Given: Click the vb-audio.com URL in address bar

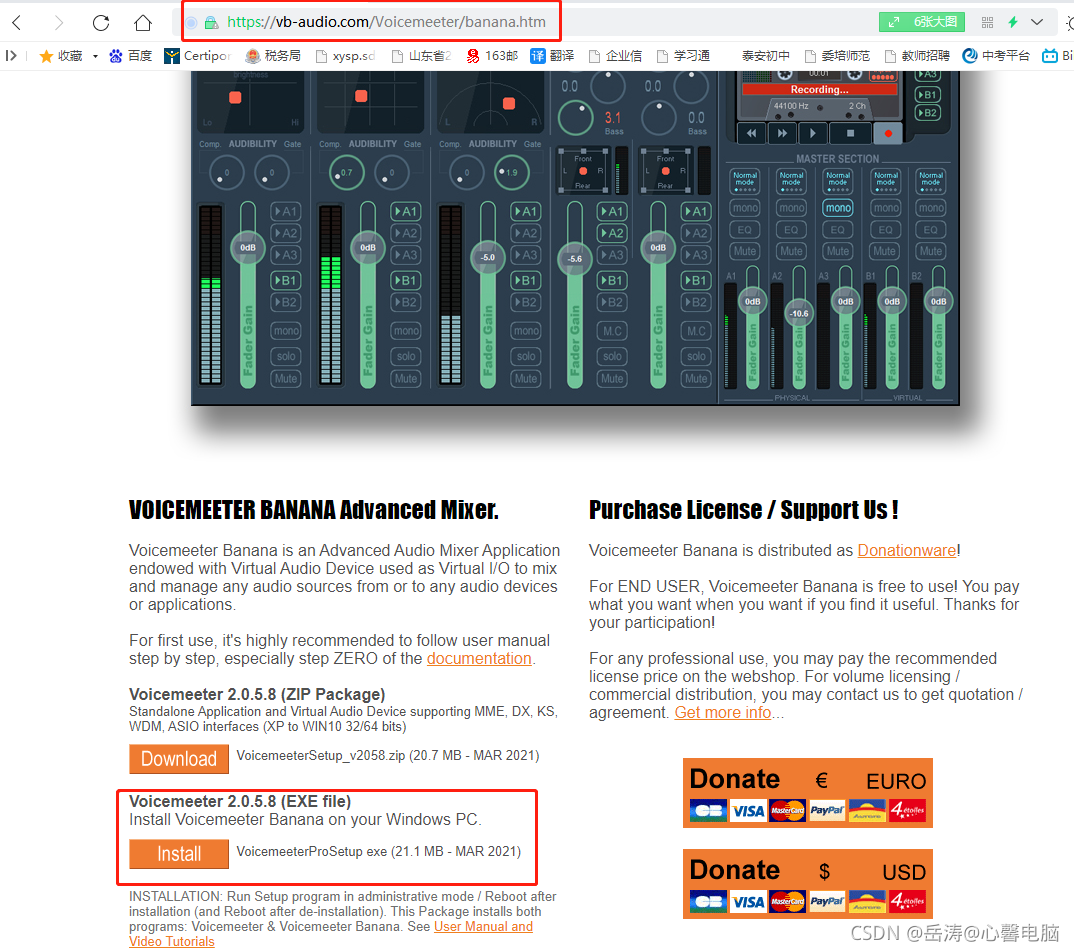Looking at the screenshot, I should tap(387, 22).
